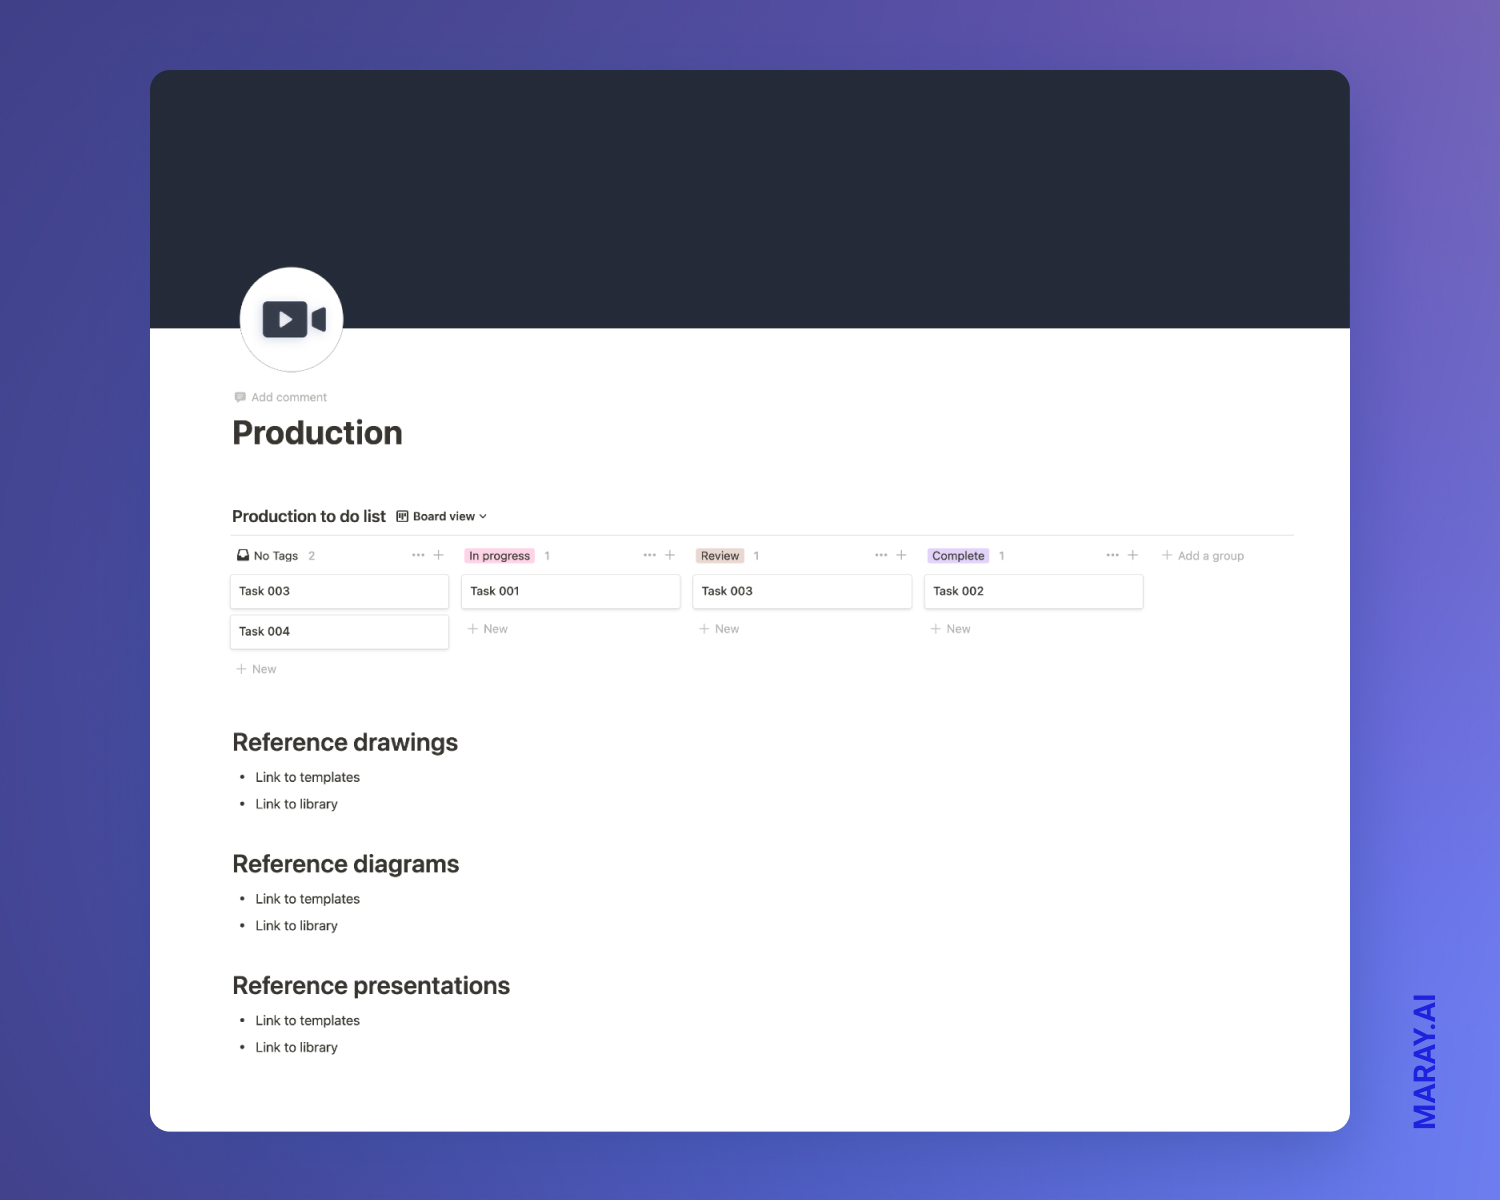
Task: Add New card under No Tags
Action: point(256,669)
